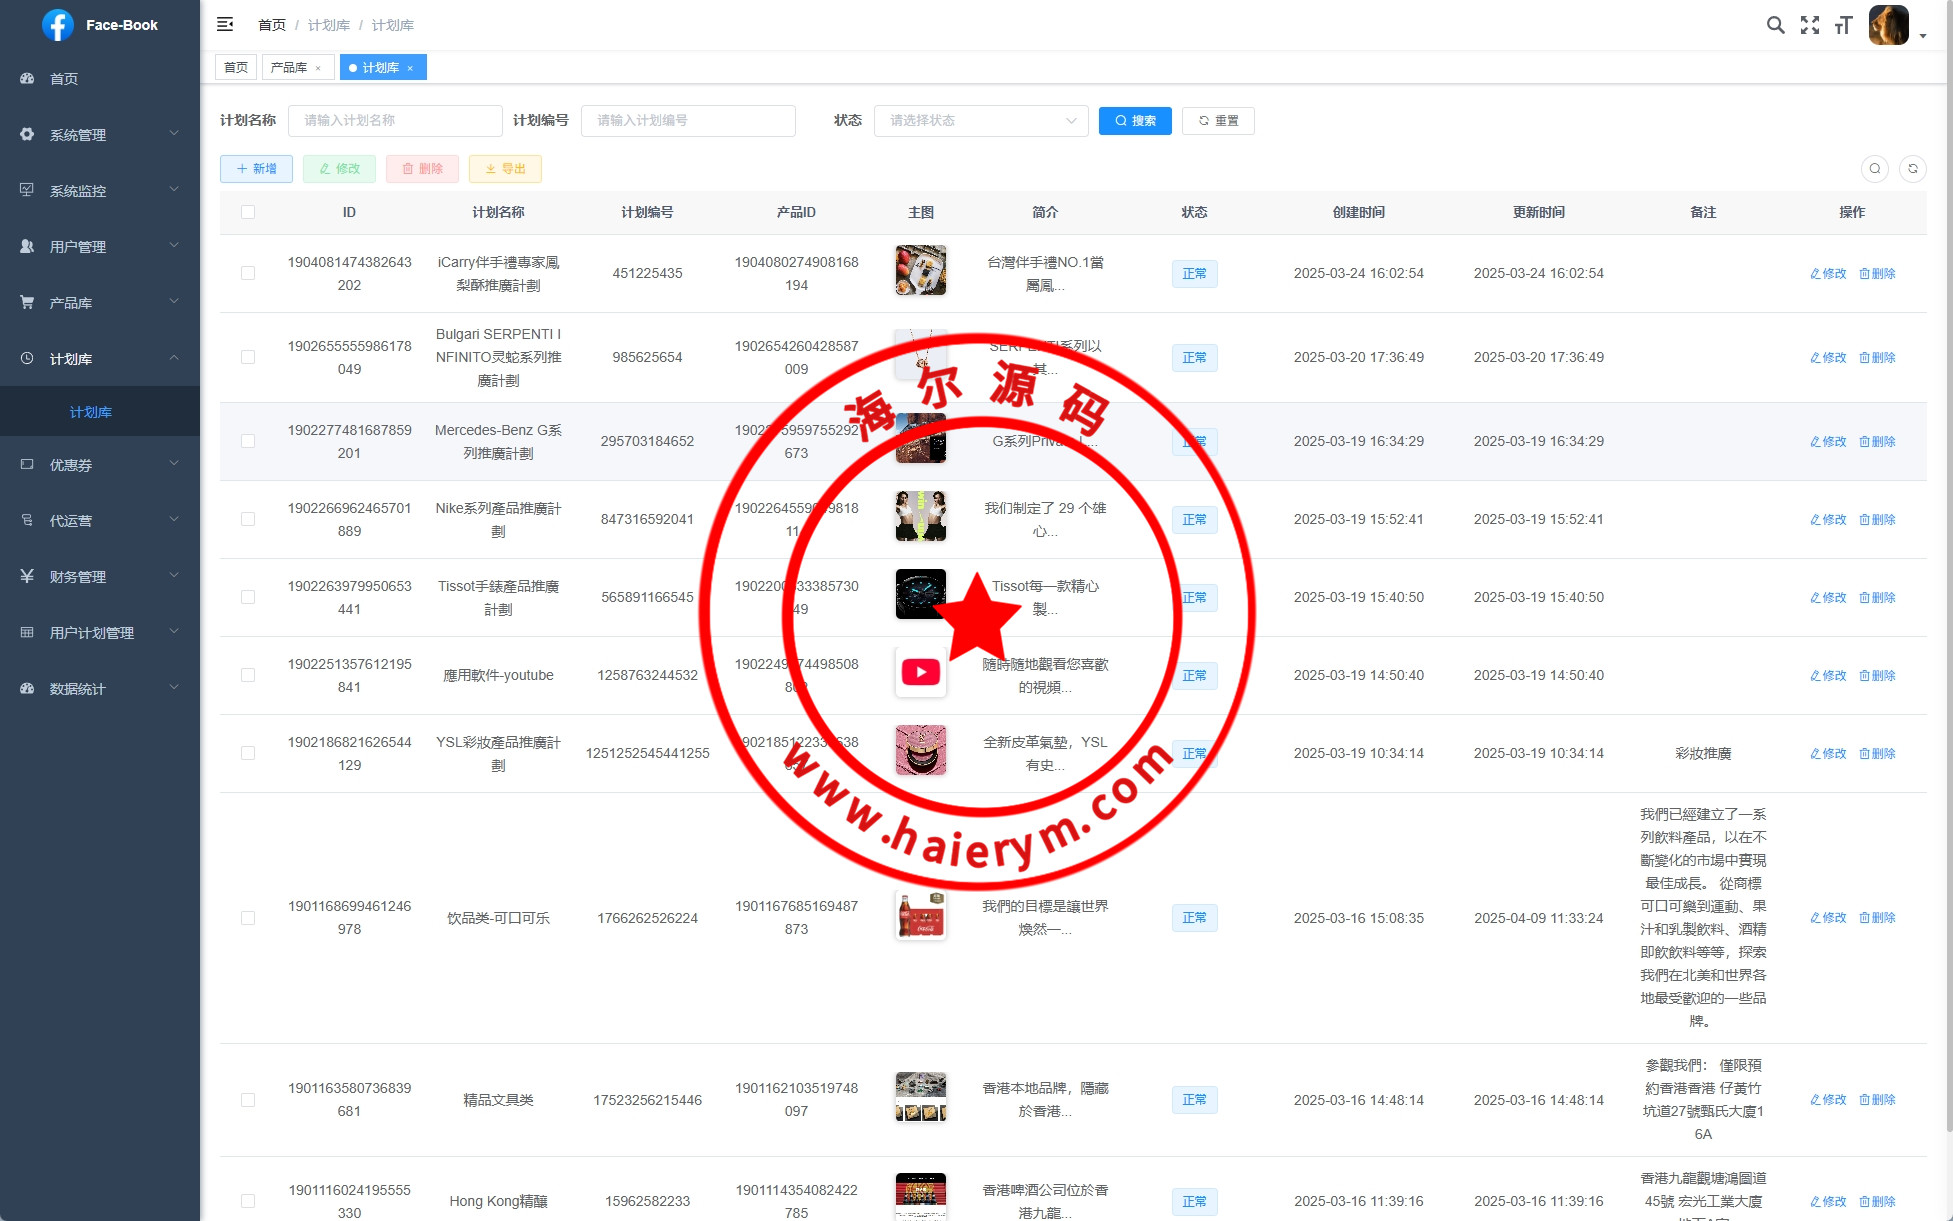Expand the 用户管理 sidebar menu

click(100, 246)
